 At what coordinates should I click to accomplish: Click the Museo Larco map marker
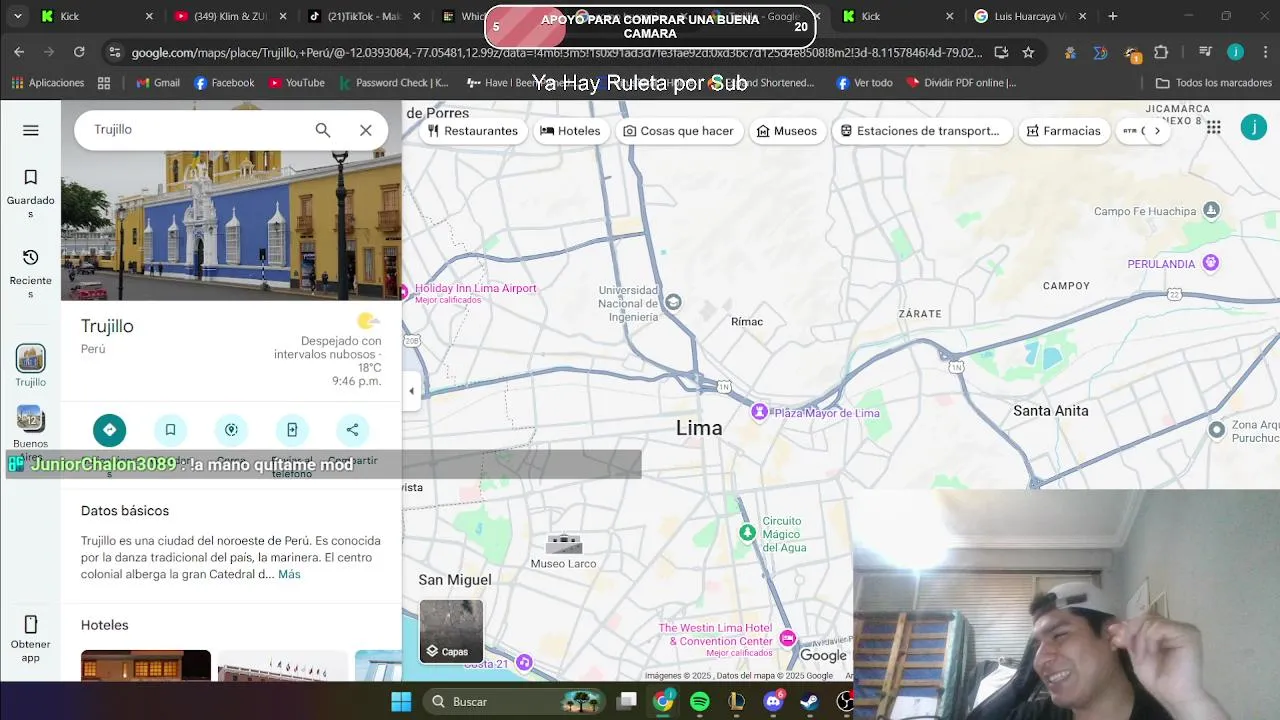(x=564, y=544)
